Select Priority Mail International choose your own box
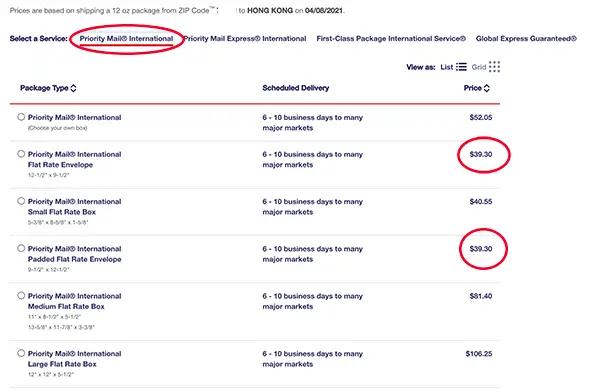Image resolution: width=600 pixels, height=392 pixels. point(21,117)
